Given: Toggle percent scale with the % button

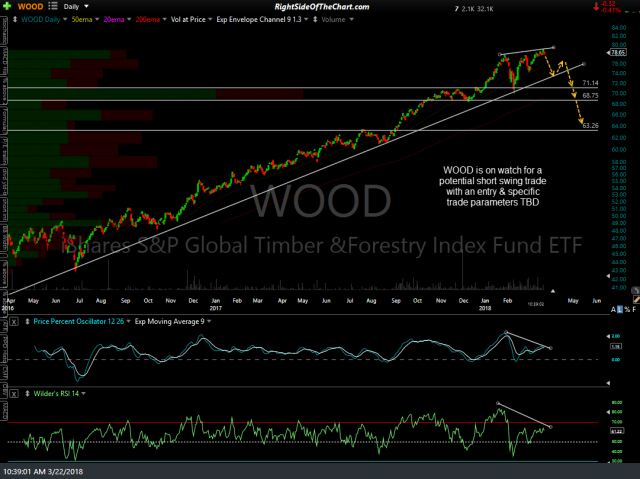Looking at the screenshot, I should pos(627,310).
